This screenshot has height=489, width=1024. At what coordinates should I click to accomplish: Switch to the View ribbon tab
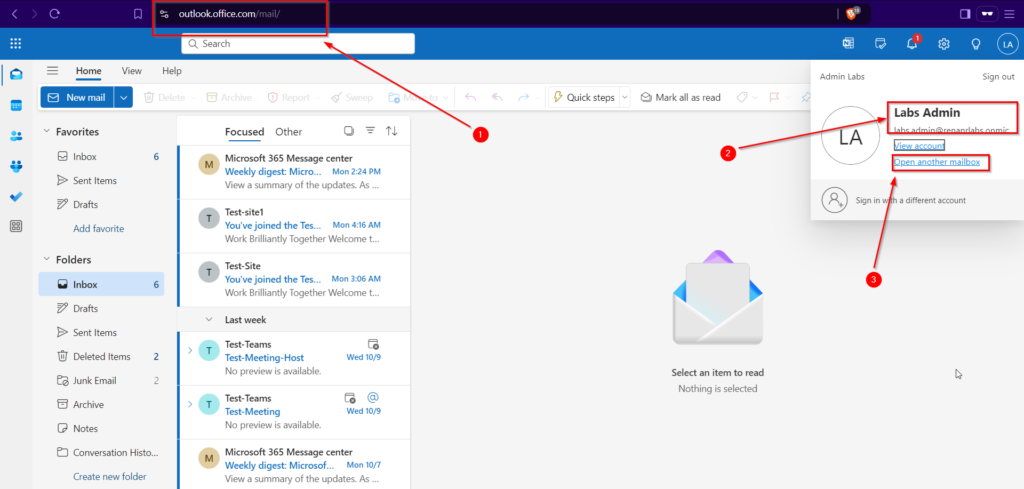click(131, 71)
